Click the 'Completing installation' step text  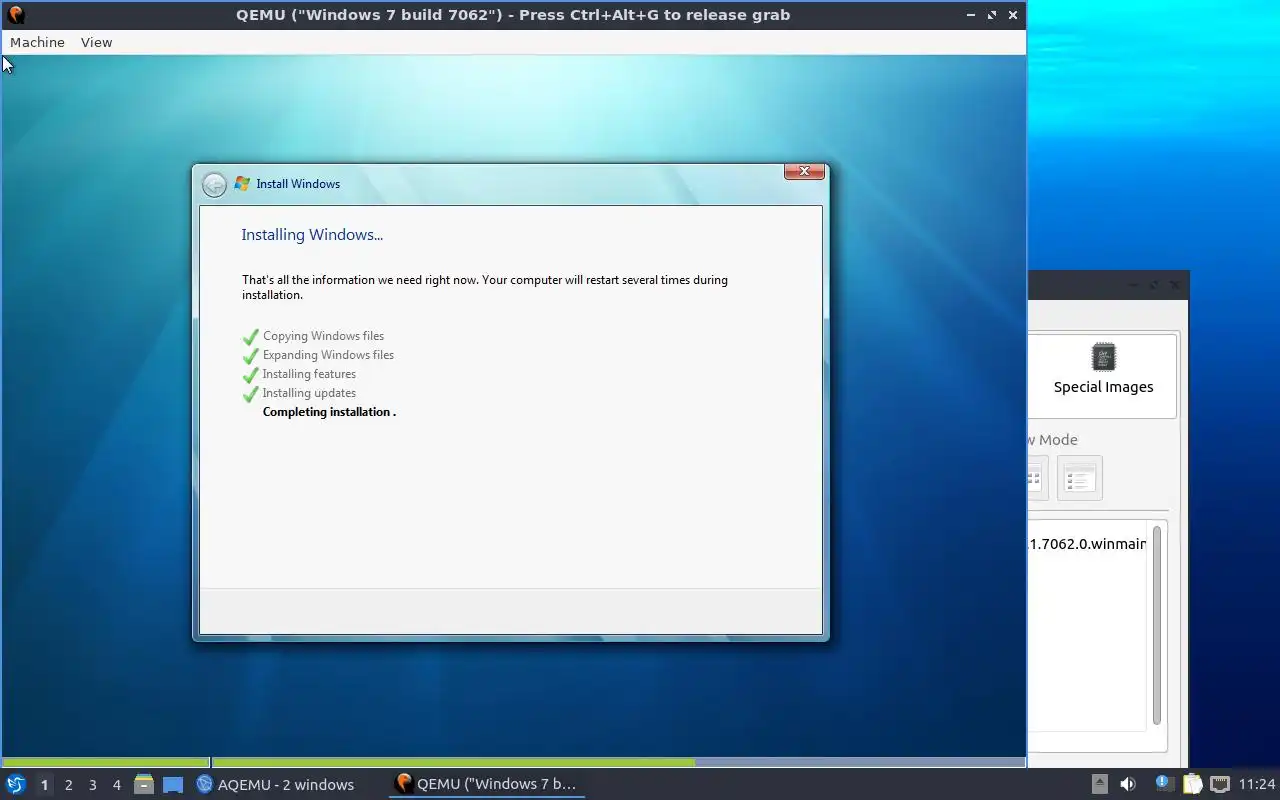click(329, 412)
